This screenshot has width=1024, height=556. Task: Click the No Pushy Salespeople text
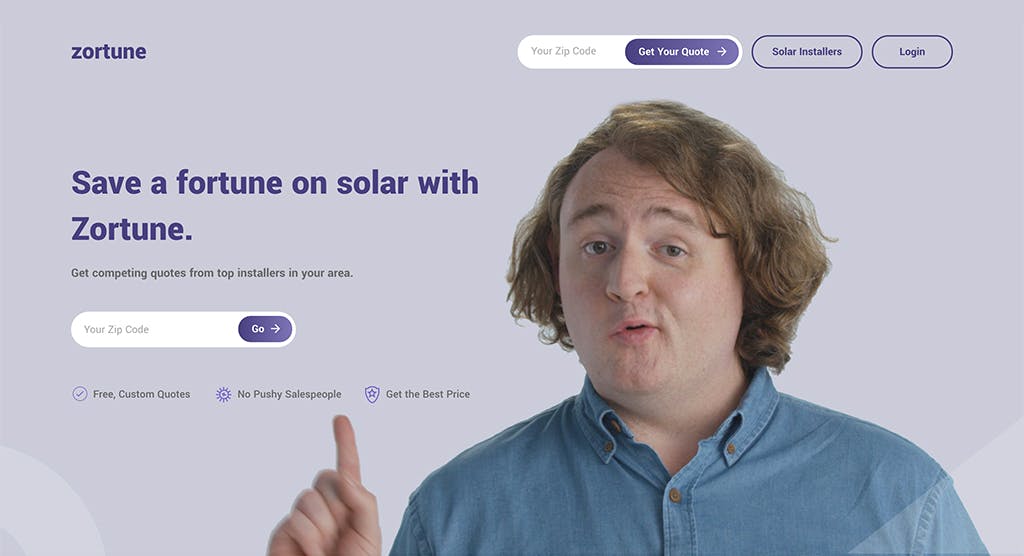click(x=289, y=394)
